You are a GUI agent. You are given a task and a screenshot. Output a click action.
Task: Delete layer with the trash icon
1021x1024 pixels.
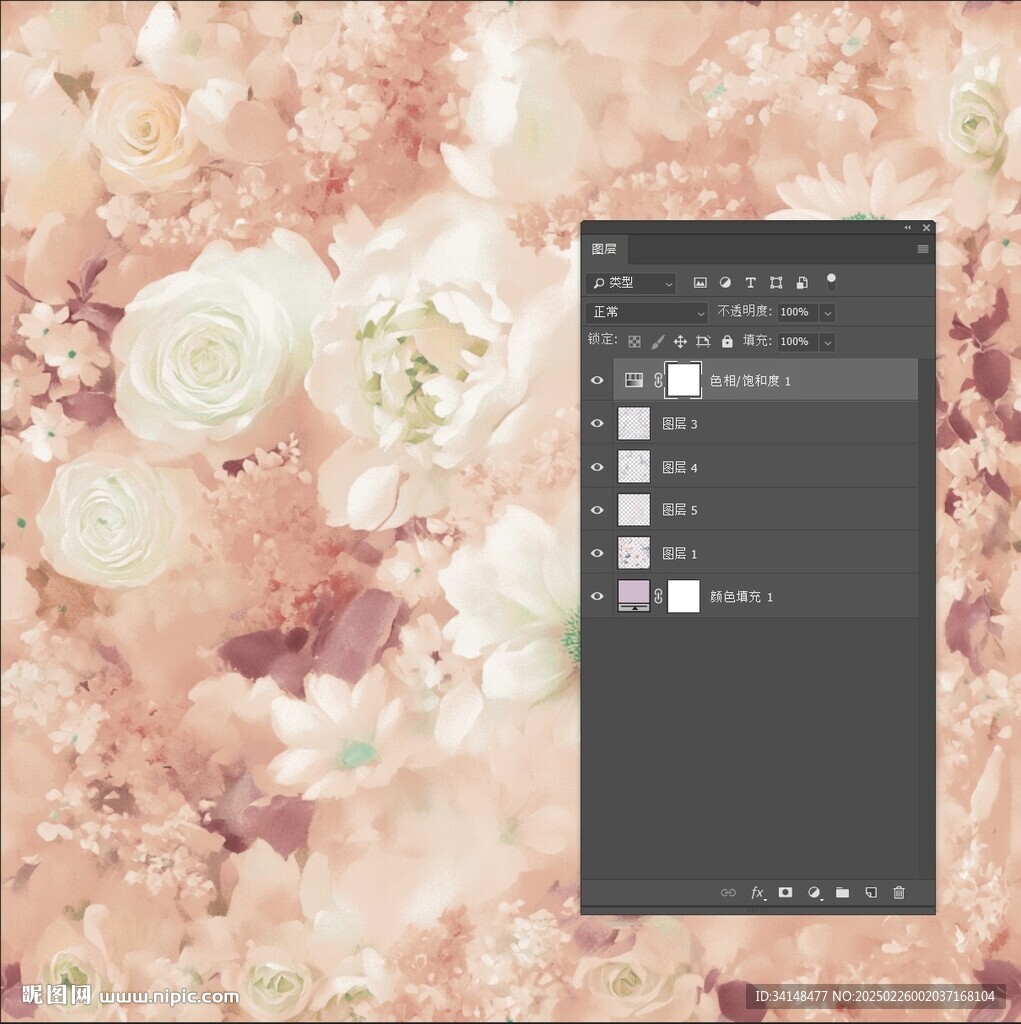[x=899, y=892]
